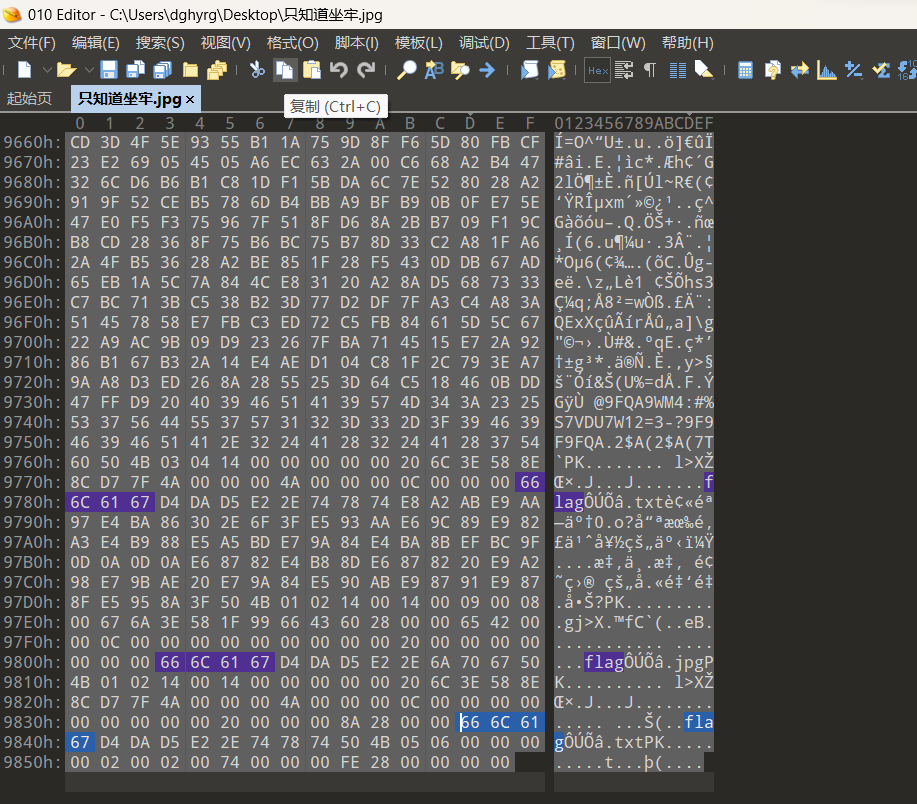917x804 pixels.
Task: Open the New File dropdown arrow
Action: [47, 70]
